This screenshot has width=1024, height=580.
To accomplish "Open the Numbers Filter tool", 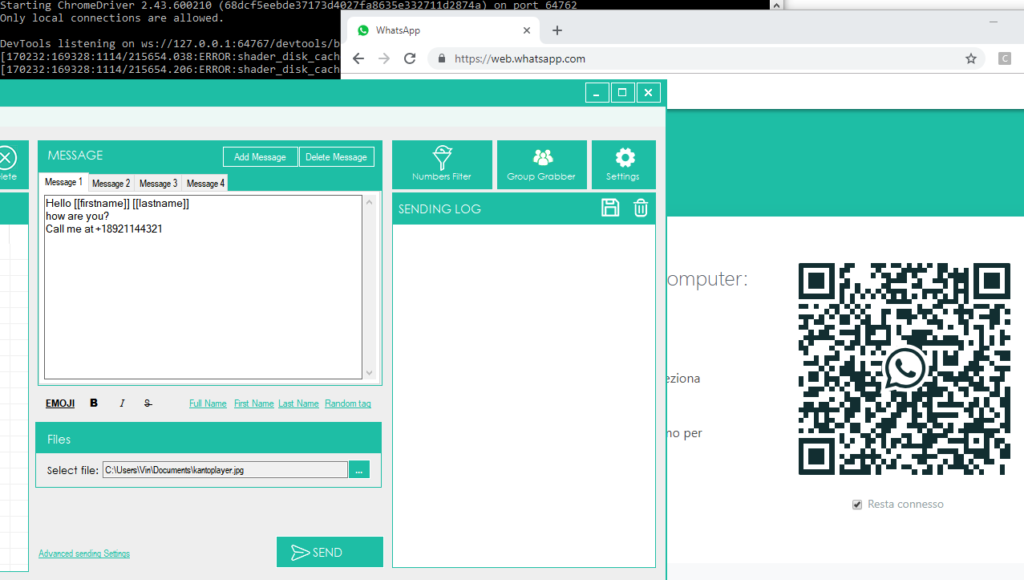I will tap(442, 164).
